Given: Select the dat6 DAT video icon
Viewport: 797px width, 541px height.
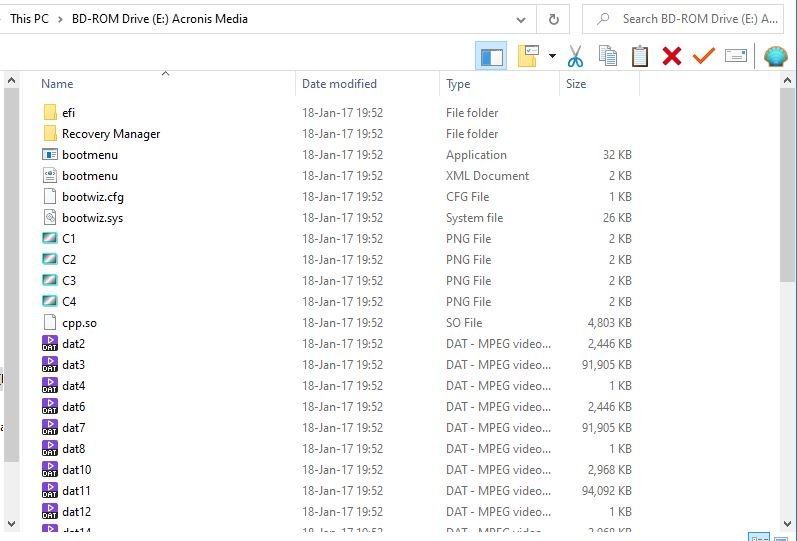Looking at the screenshot, I should (x=50, y=406).
